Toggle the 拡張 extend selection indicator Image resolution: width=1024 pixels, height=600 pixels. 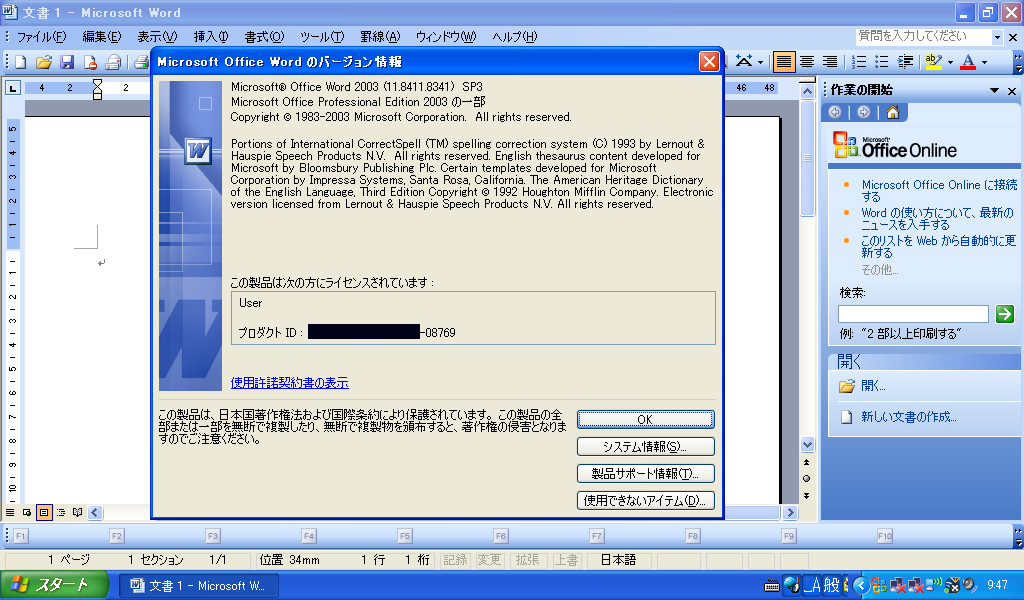click(x=528, y=560)
